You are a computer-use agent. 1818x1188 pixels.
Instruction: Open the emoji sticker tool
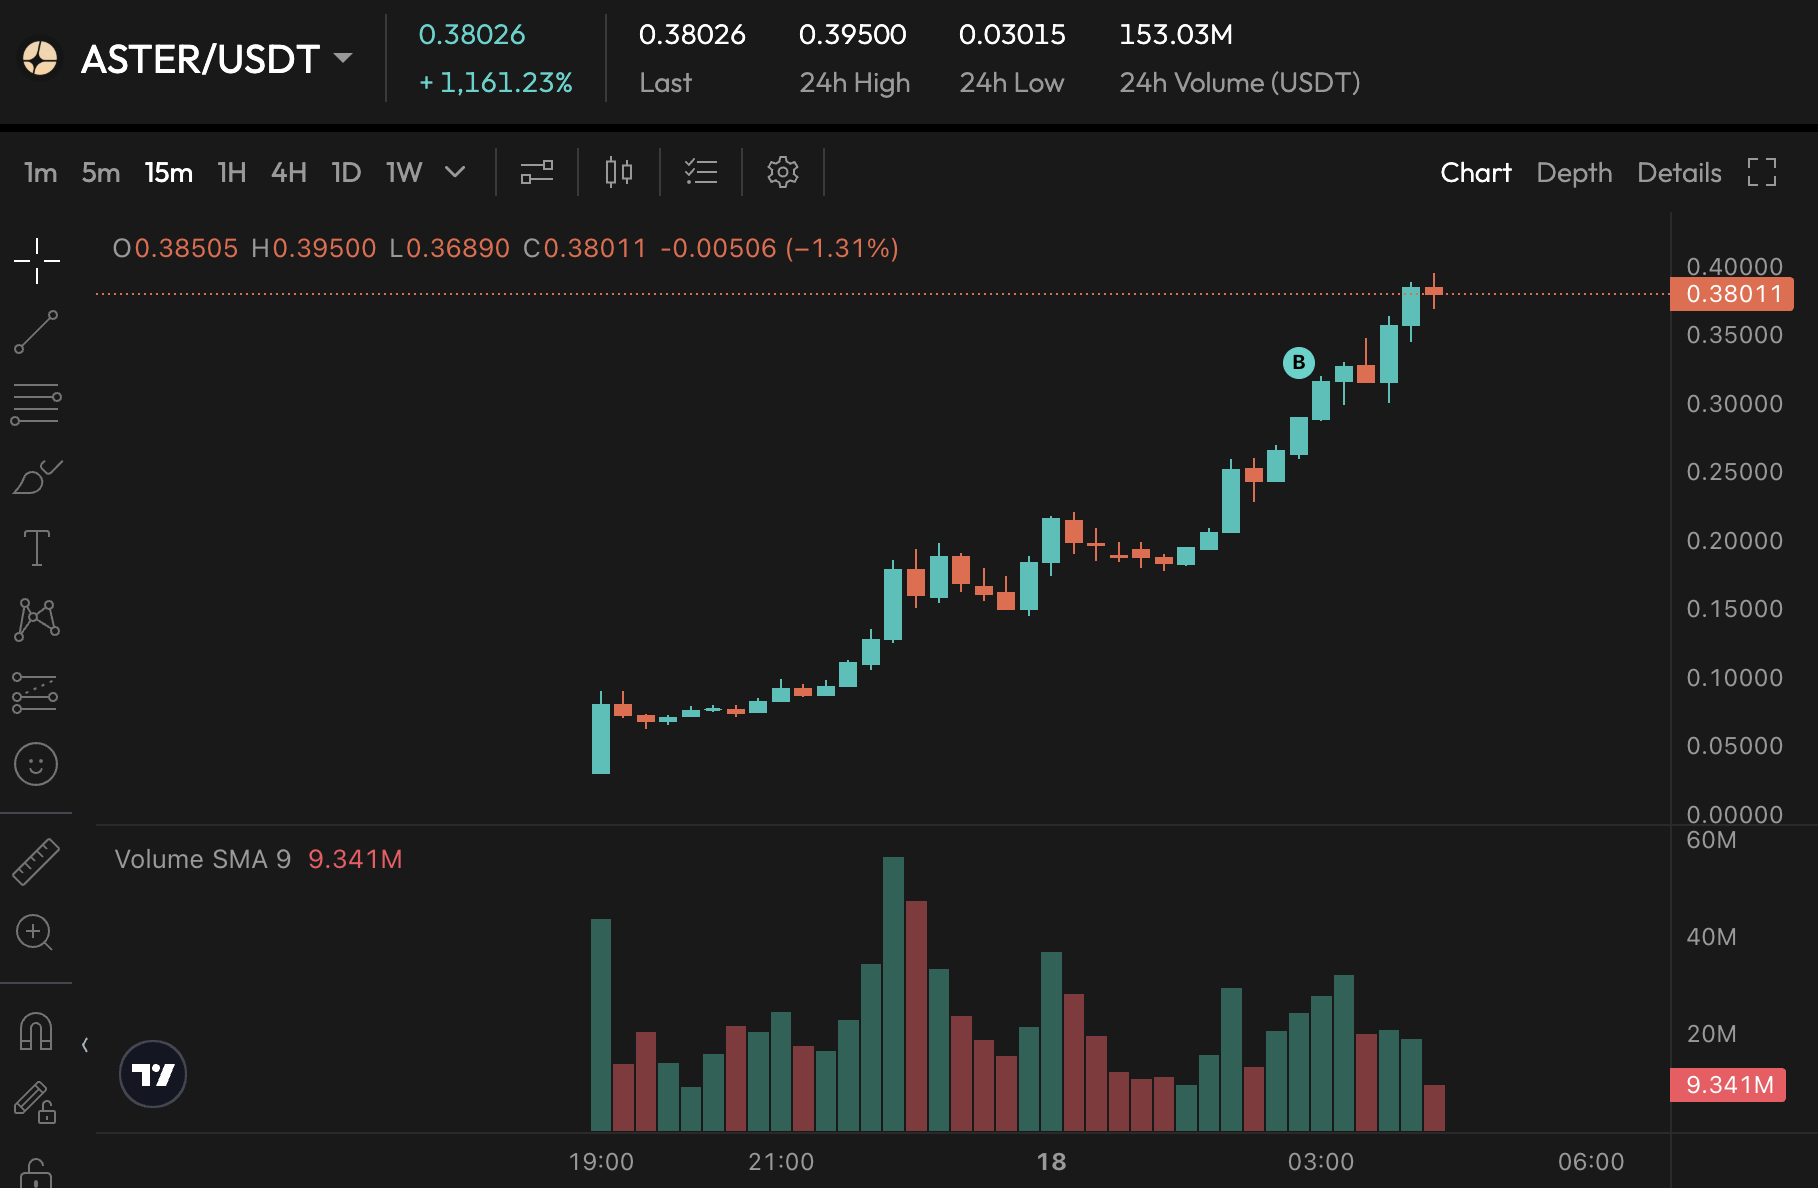click(36, 765)
